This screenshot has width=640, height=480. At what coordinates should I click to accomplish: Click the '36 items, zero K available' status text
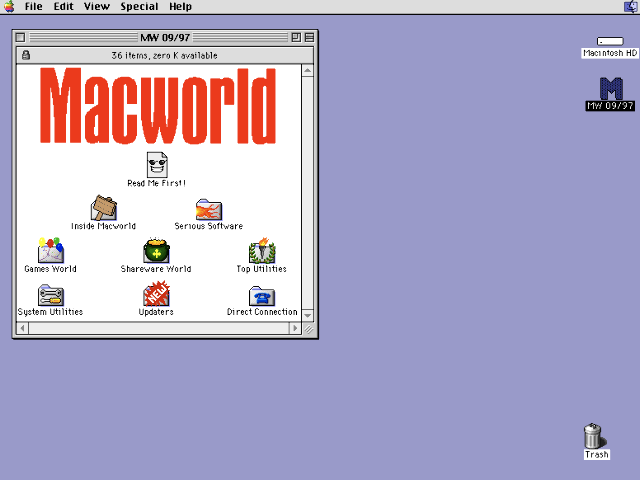pos(164,56)
